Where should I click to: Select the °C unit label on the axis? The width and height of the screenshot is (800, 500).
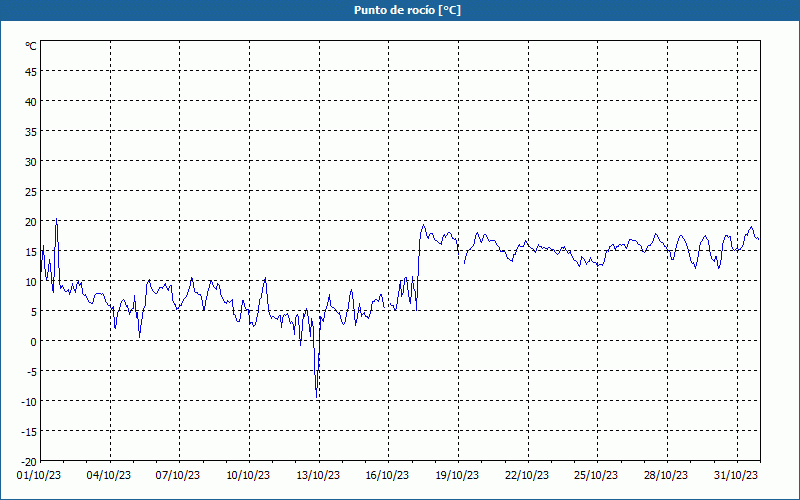pyautogui.click(x=31, y=46)
